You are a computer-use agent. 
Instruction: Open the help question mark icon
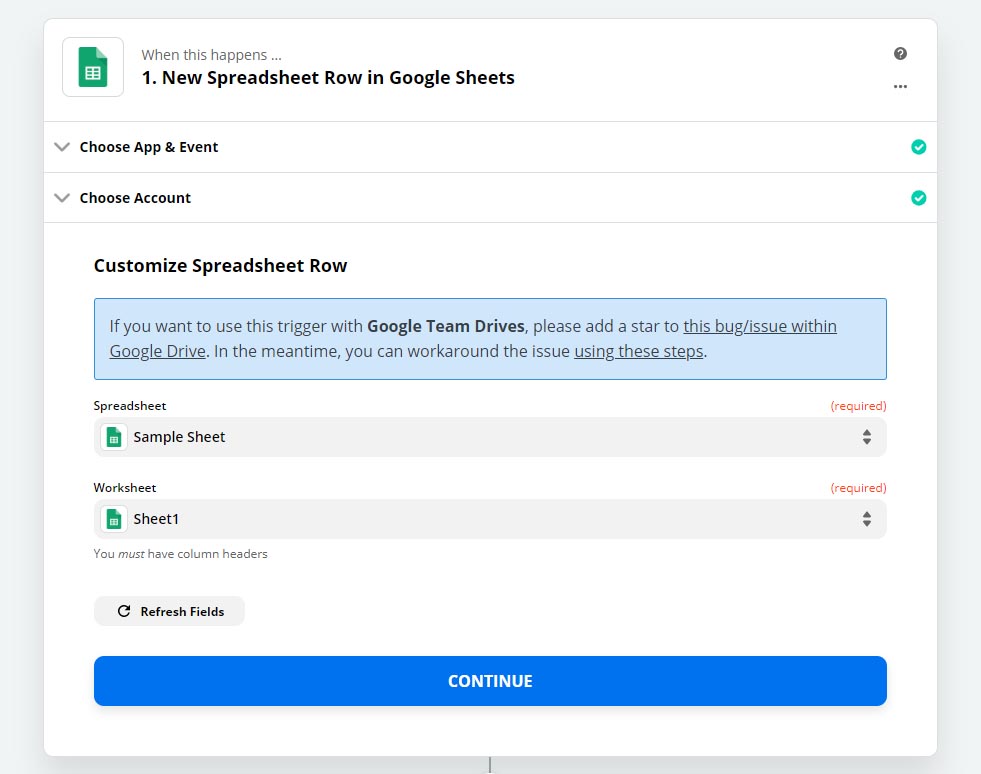[x=900, y=53]
